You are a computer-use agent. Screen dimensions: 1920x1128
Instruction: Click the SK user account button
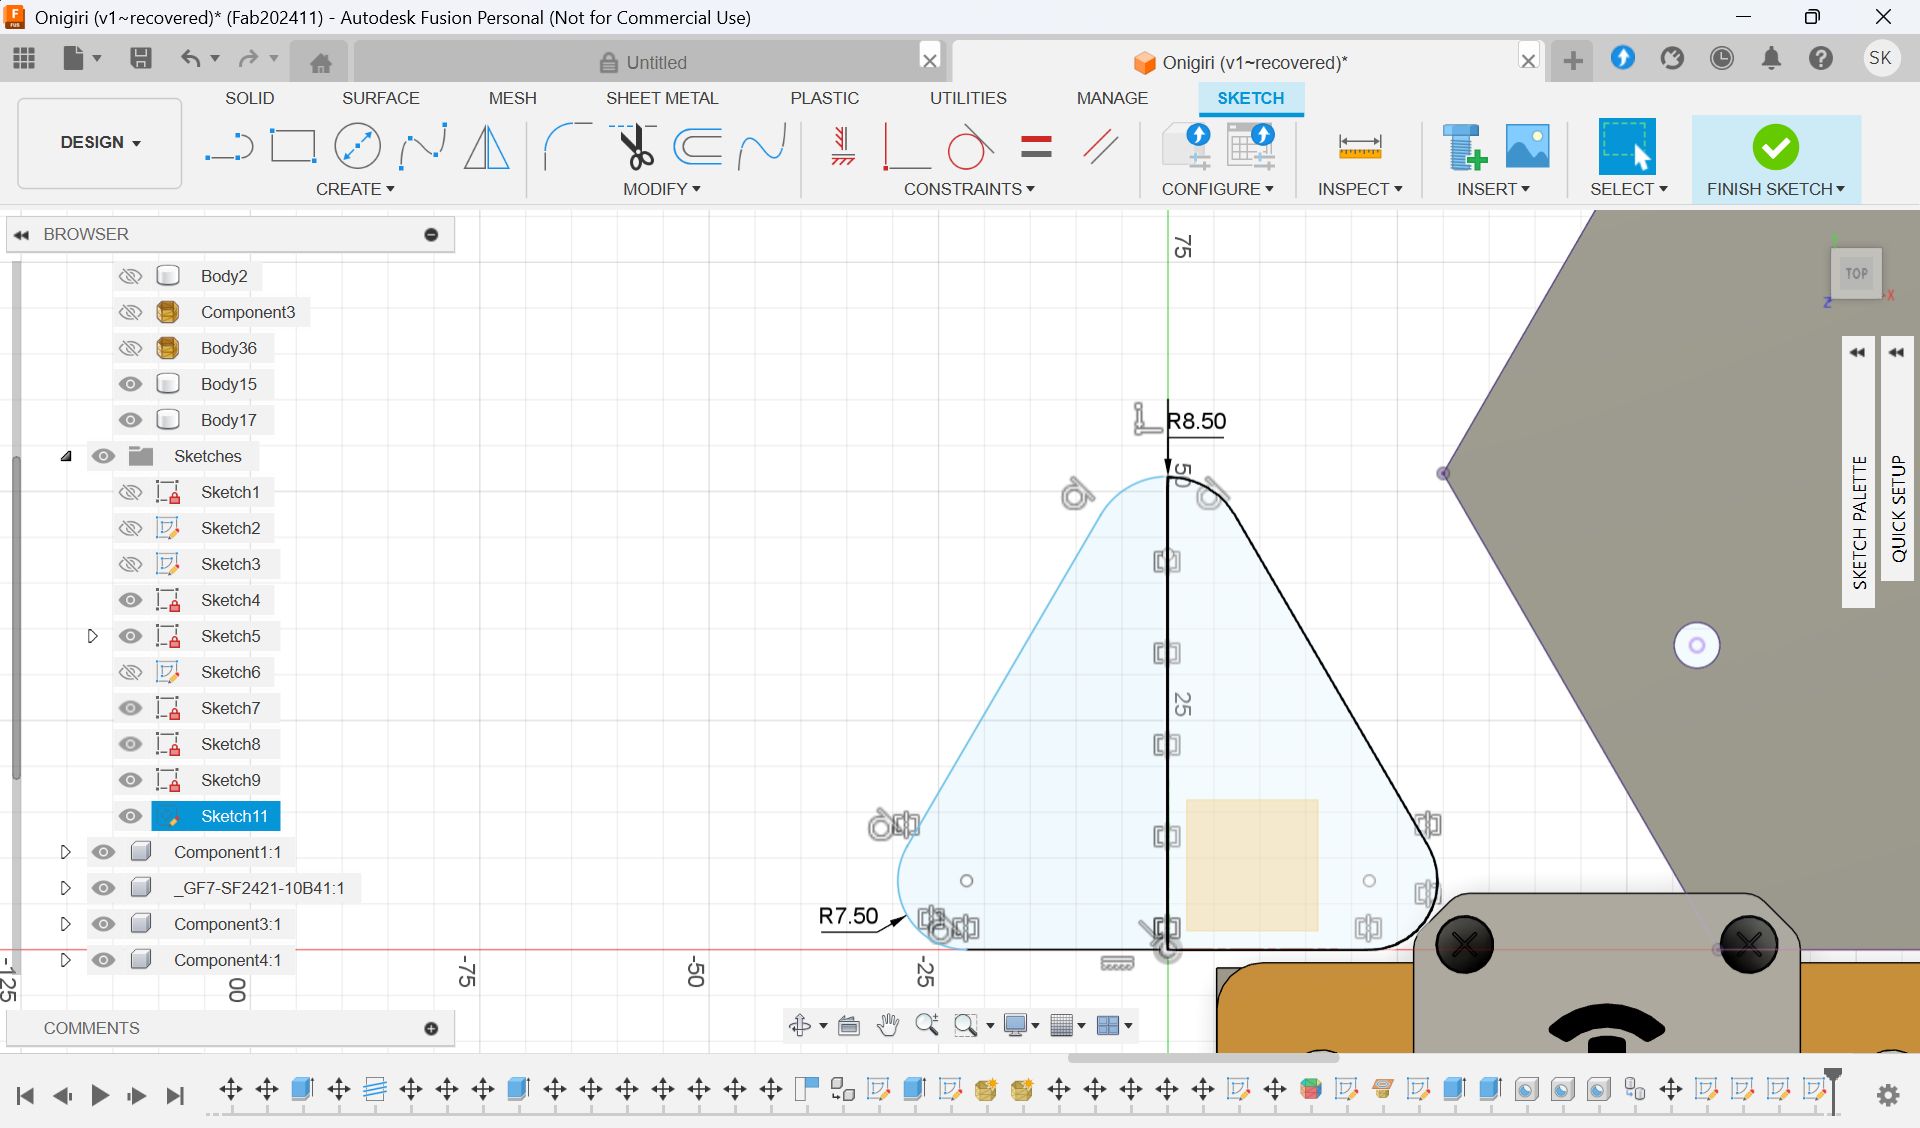1880,58
